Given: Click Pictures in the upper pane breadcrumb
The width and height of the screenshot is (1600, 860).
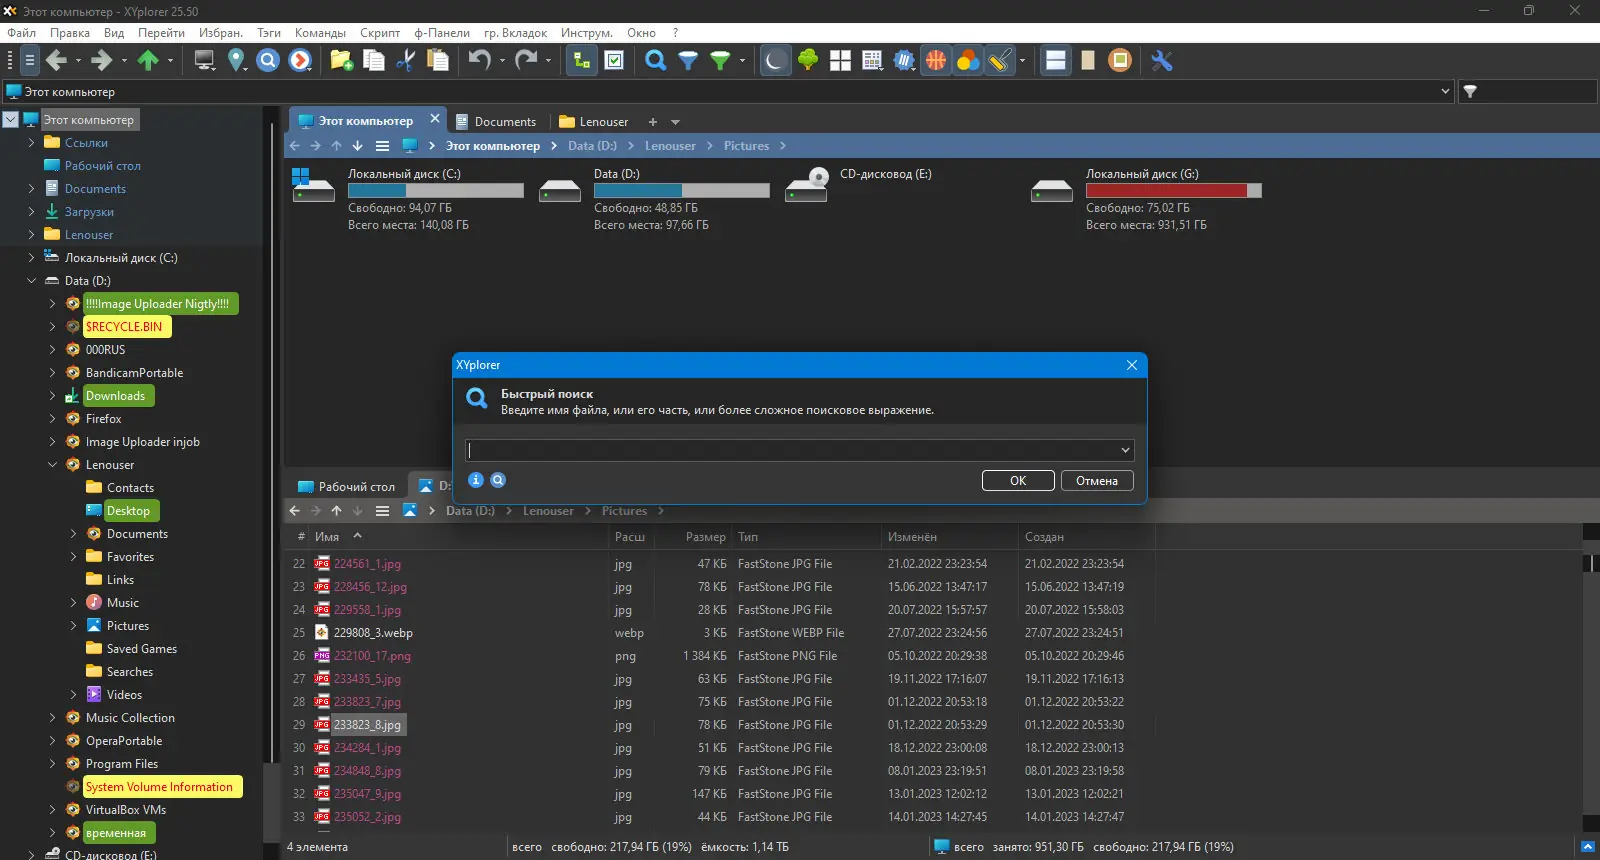Looking at the screenshot, I should coord(747,146).
